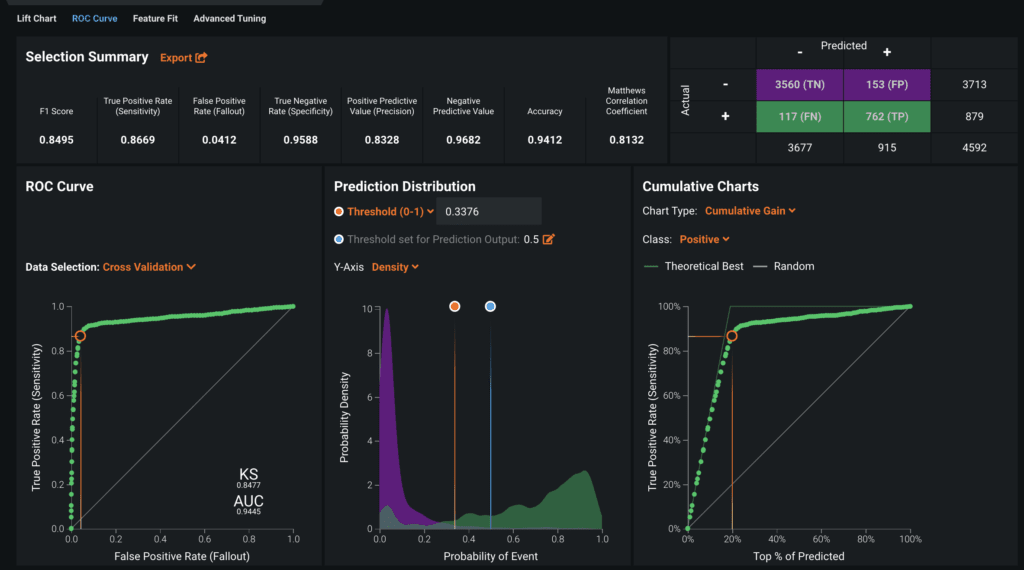The image size is (1024, 570).
Task: Open the Data Selection Cross Validation dropdown
Action: coord(150,267)
